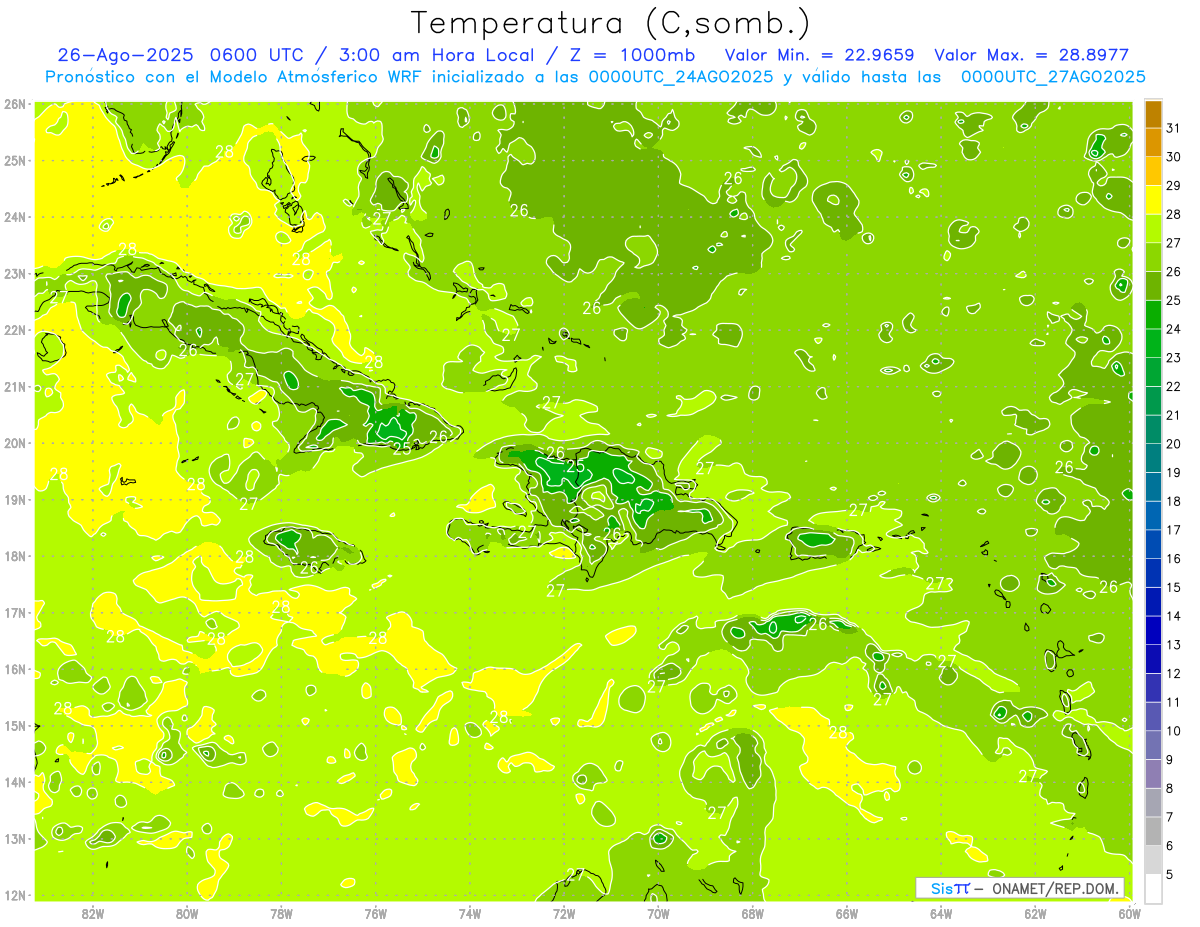Click the 17N latitude axis label
1200x927 pixels.
click(x=15, y=613)
